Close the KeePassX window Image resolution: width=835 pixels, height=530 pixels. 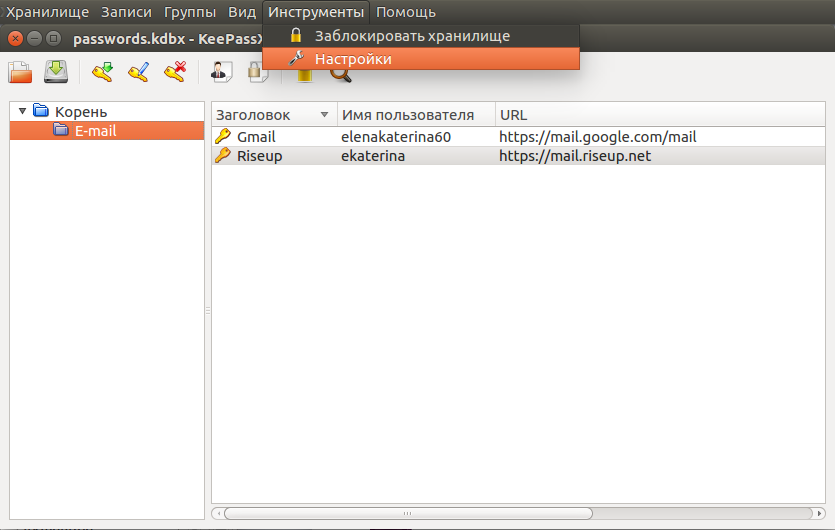pos(15,38)
